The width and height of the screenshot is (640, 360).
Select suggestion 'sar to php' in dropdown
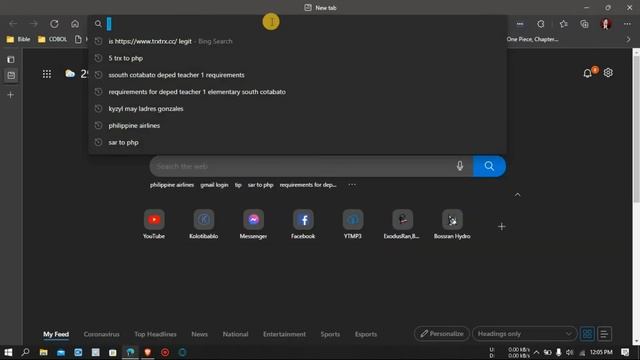pyautogui.click(x=298, y=142)
